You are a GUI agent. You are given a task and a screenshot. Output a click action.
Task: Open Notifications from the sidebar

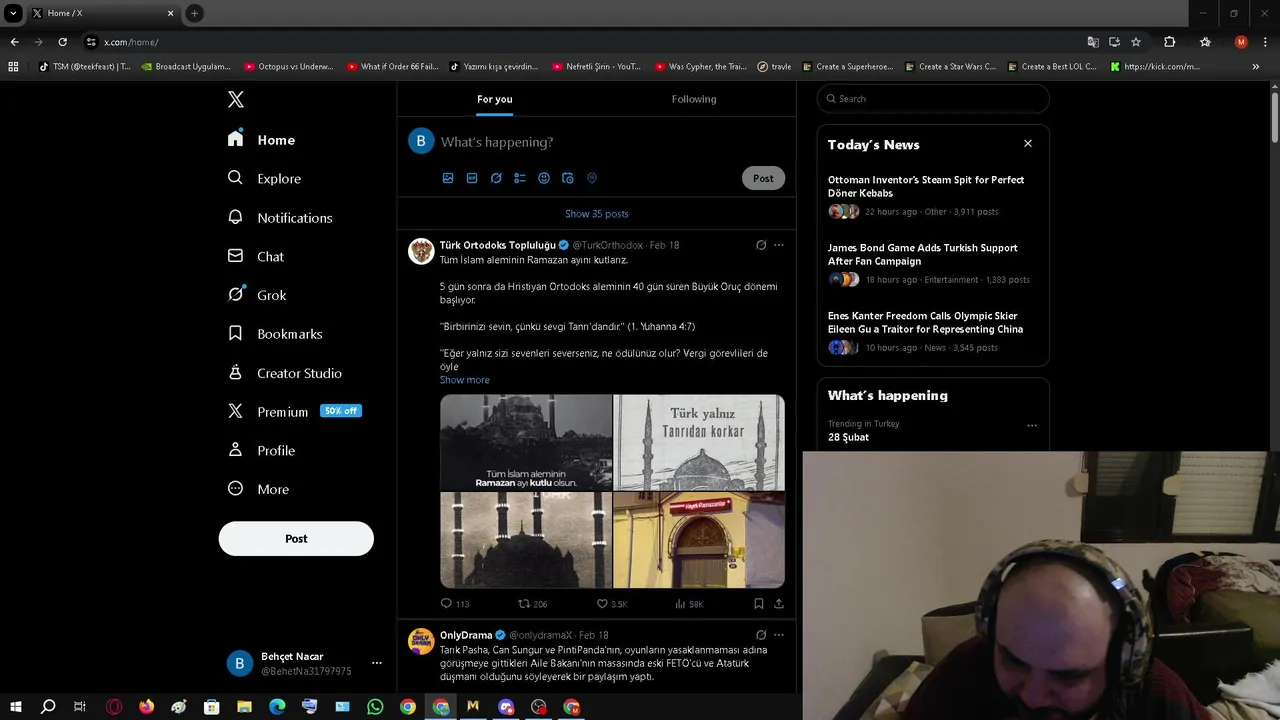click(280, 217)
